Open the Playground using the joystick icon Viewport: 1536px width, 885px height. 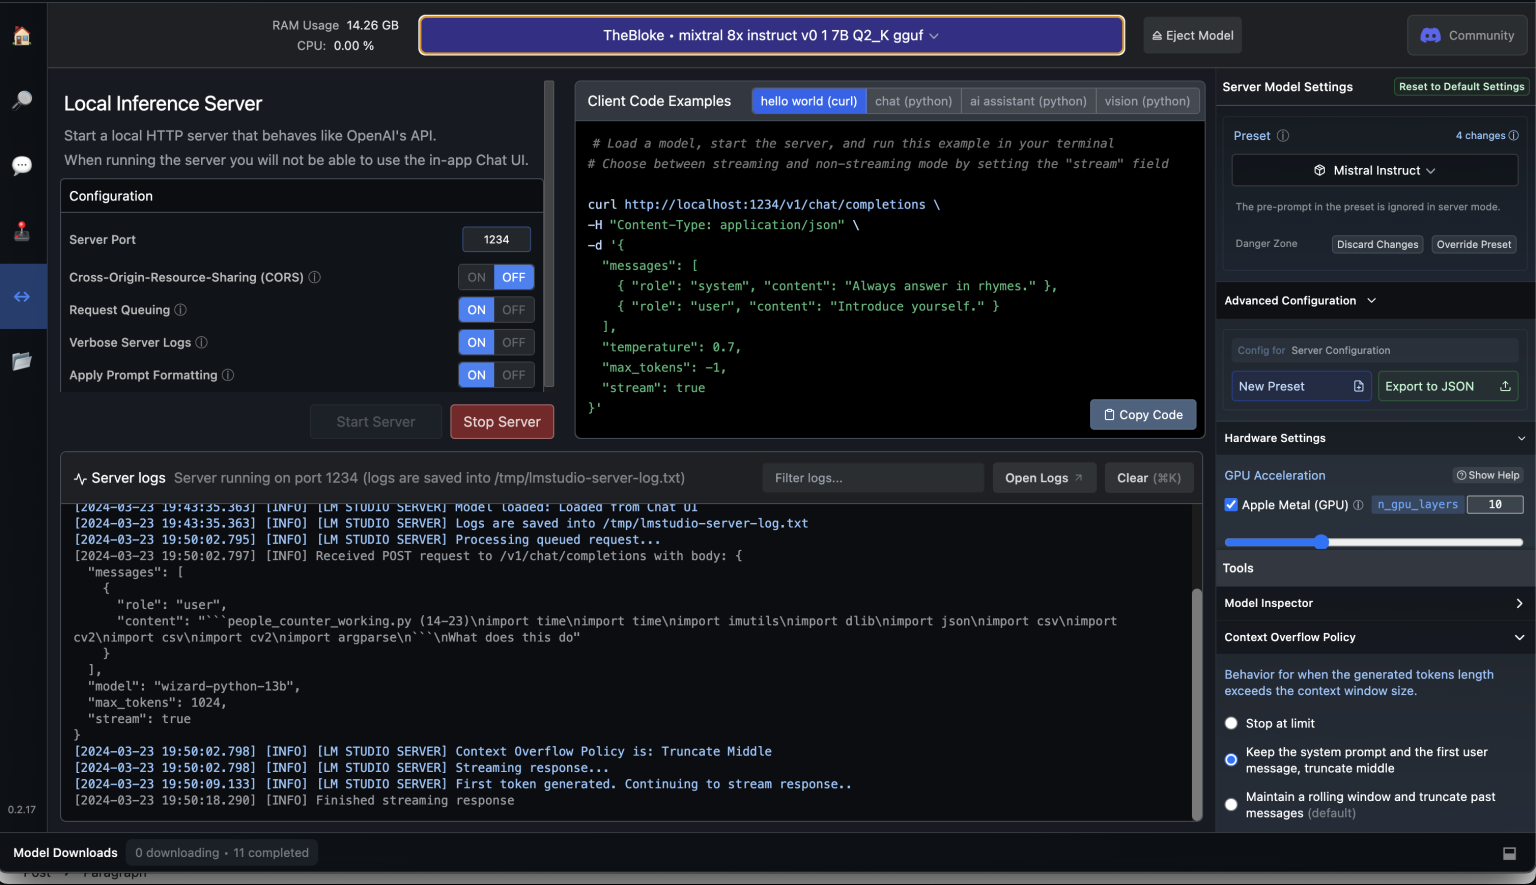pyautogui.click(x=23, y=228)
